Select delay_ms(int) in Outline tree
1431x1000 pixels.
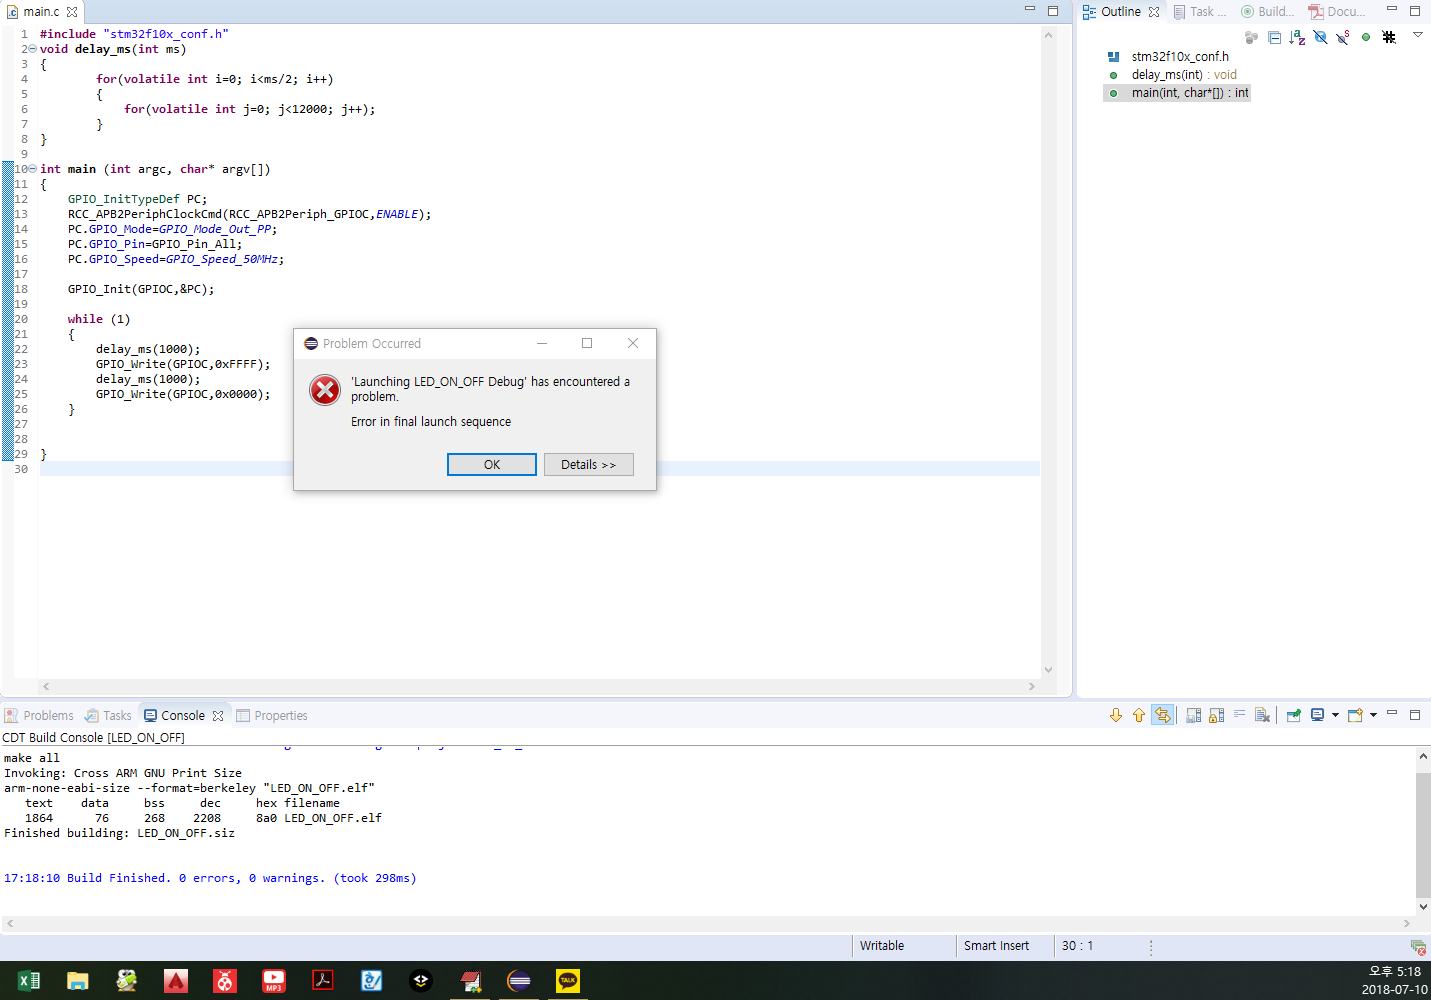[1166, 75]
